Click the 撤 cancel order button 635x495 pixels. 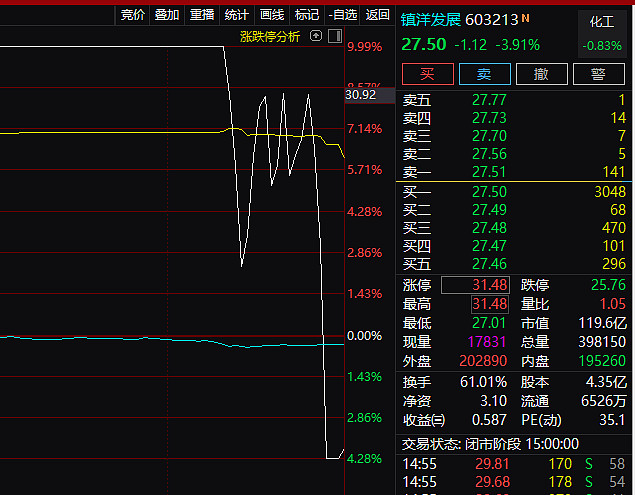542,74
